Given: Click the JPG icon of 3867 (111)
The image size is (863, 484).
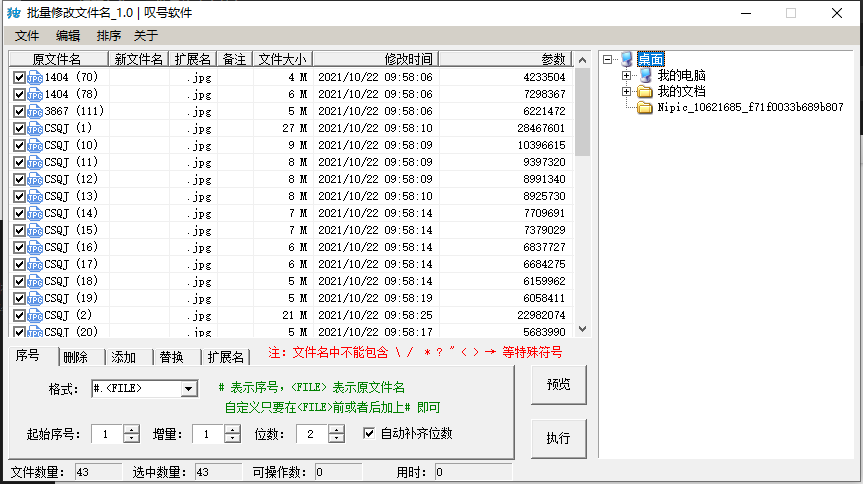Looking at the screenshot, I should point(35,112).
